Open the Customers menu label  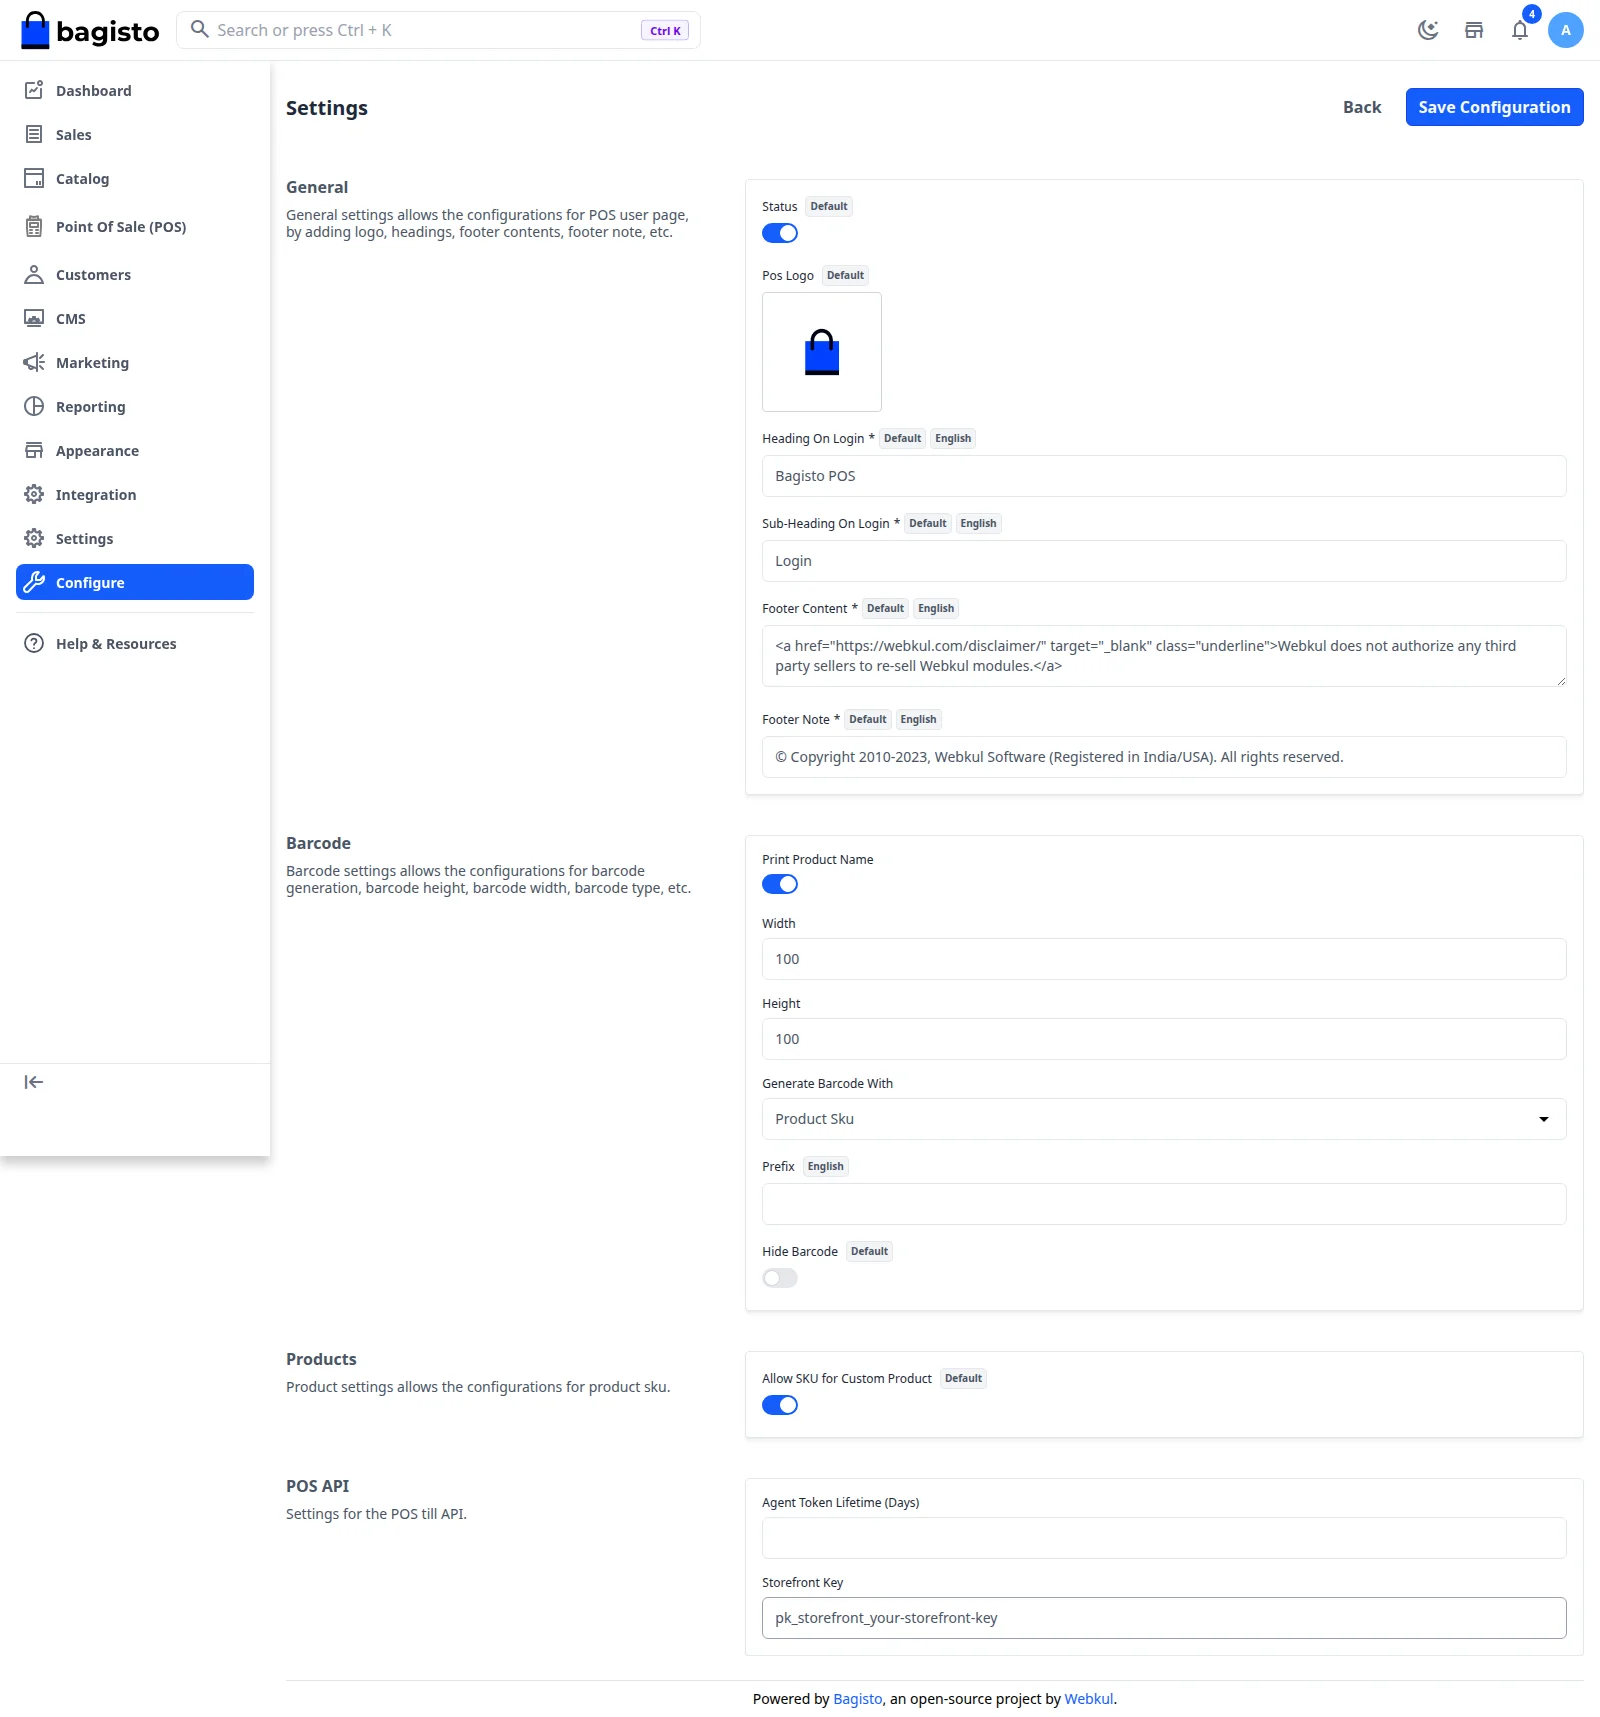click(93, 275)
